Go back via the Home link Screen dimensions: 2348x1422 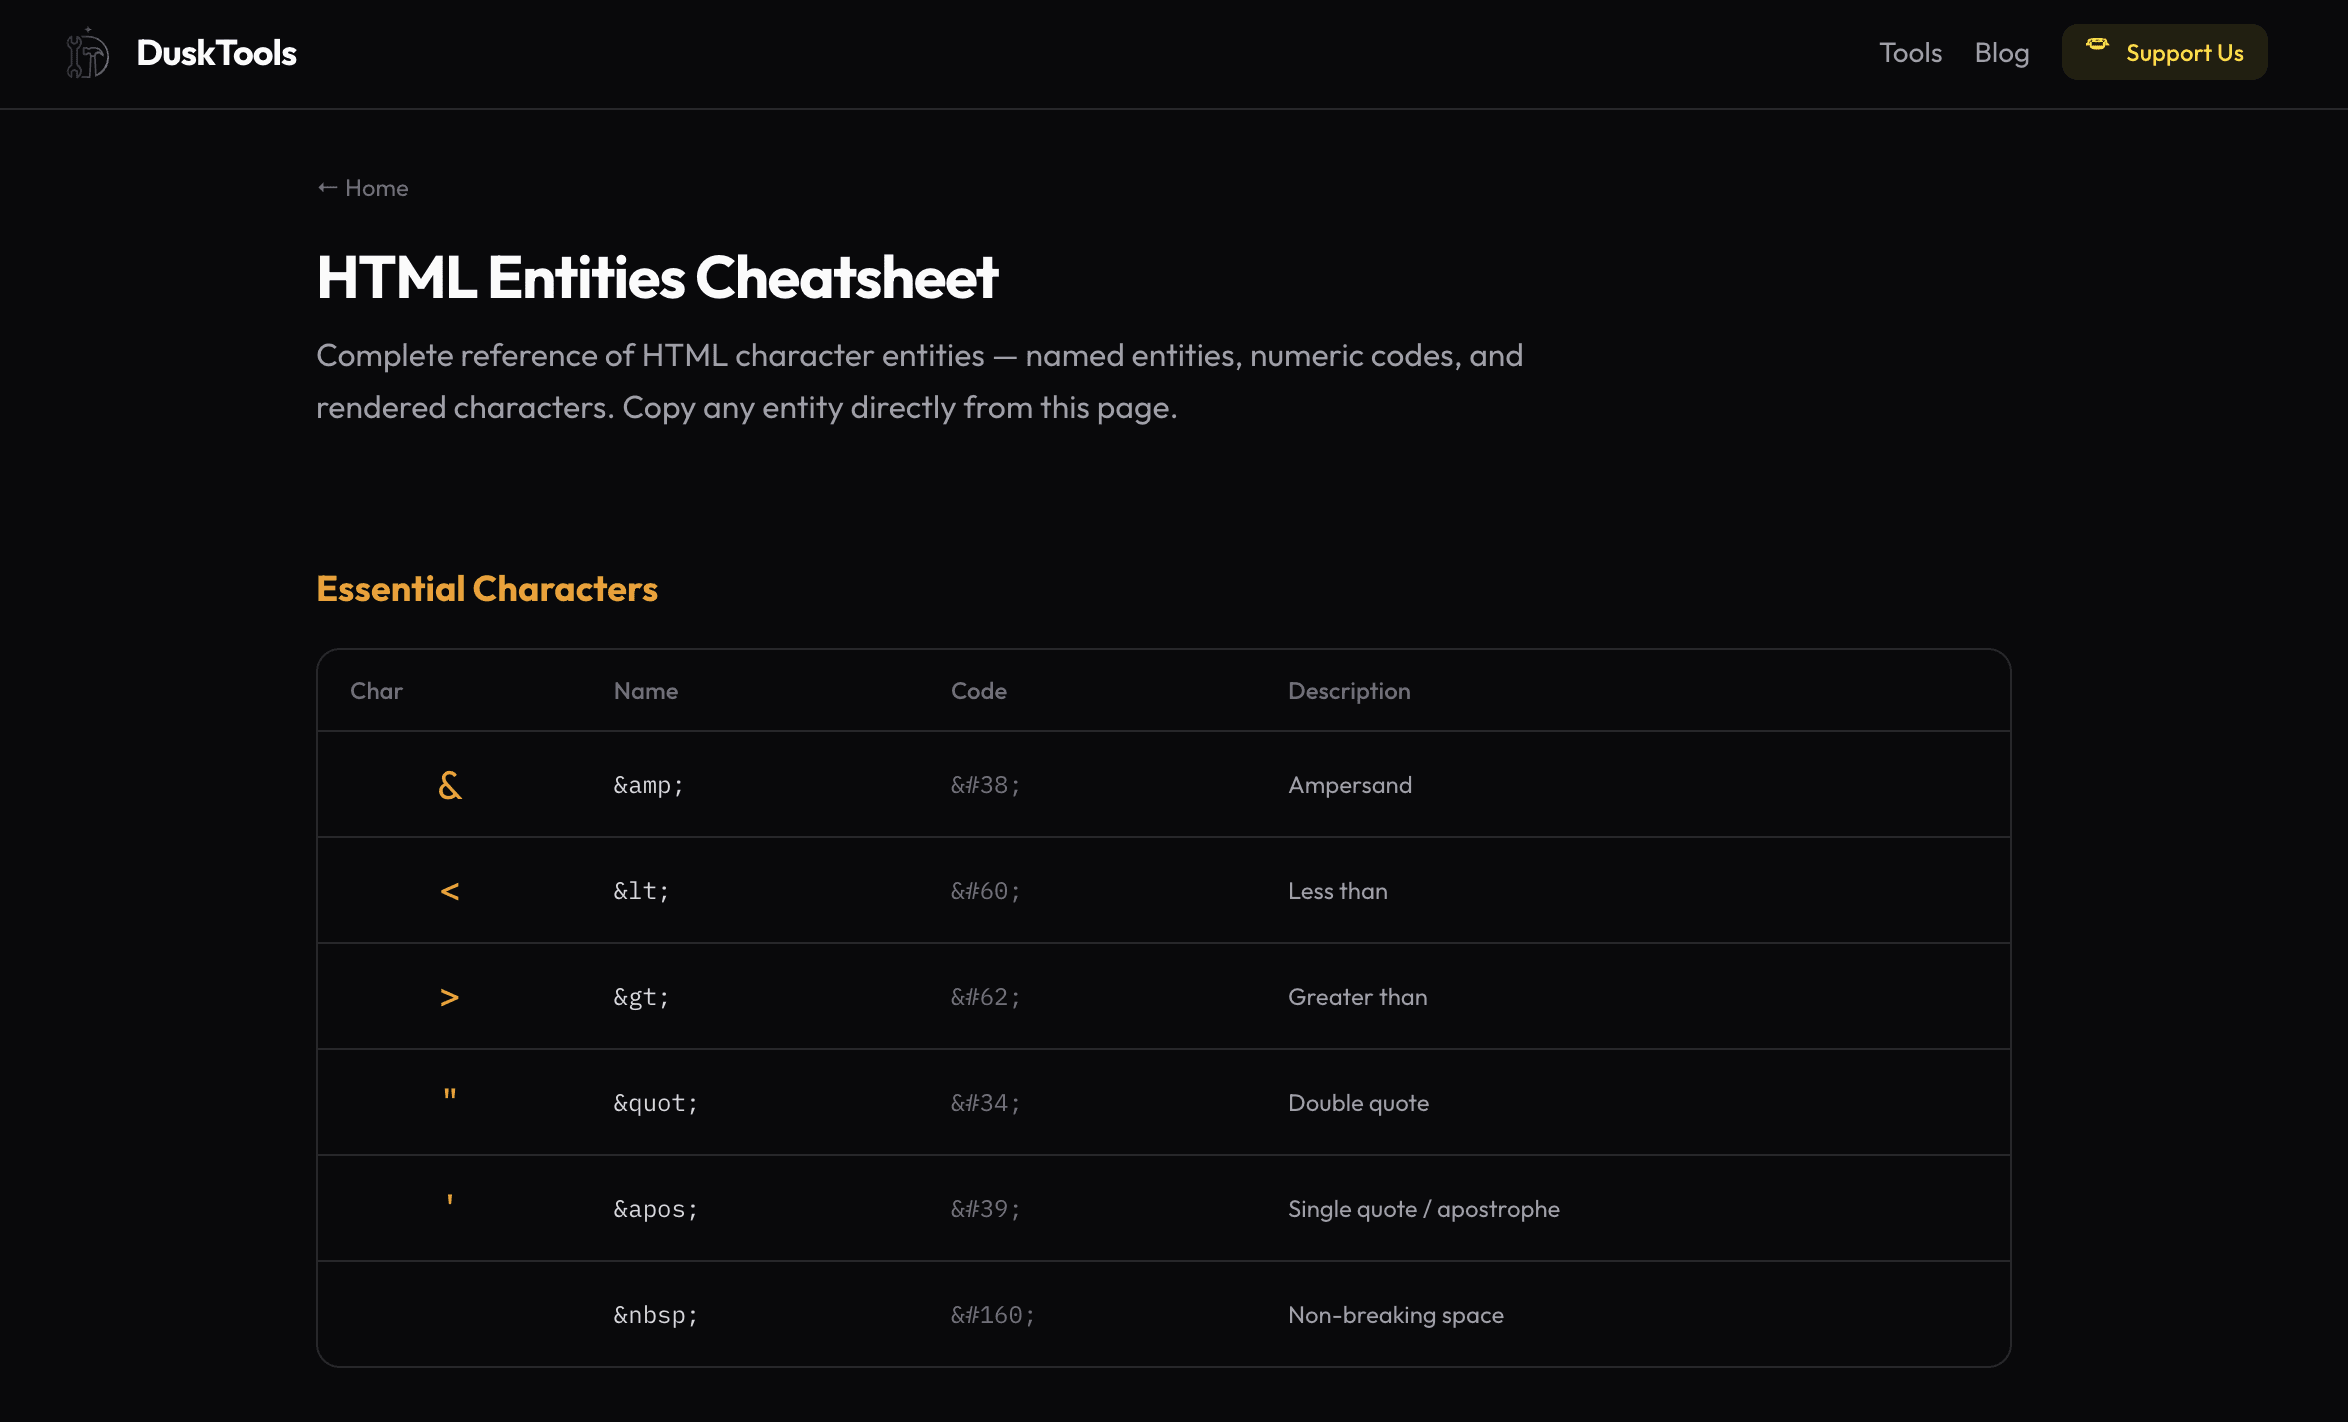pos(363,188)
